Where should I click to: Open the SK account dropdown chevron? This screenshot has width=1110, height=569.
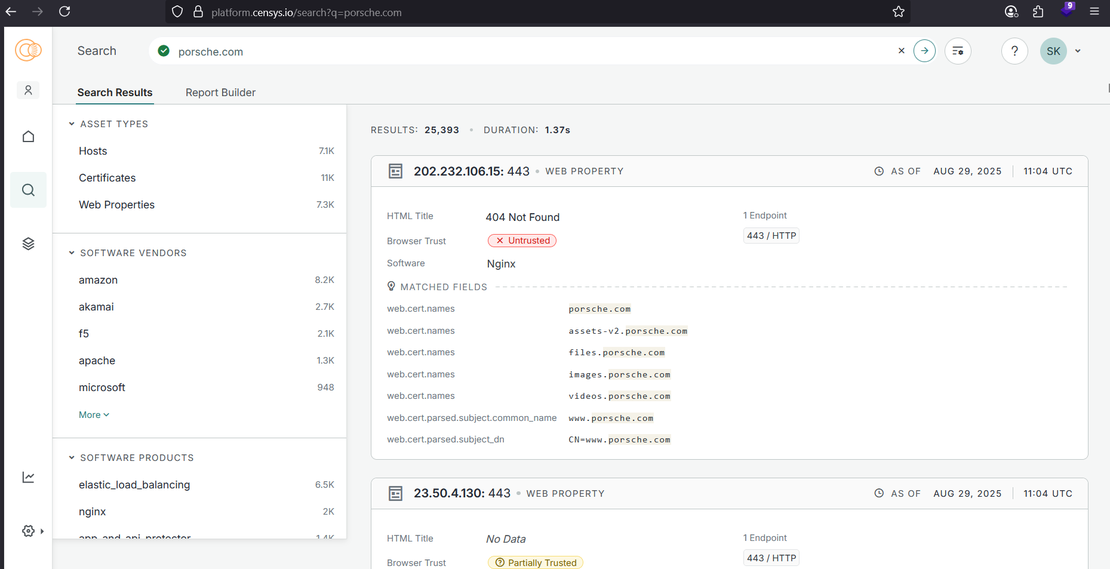pyautogui.click(x=1078, y=51)
